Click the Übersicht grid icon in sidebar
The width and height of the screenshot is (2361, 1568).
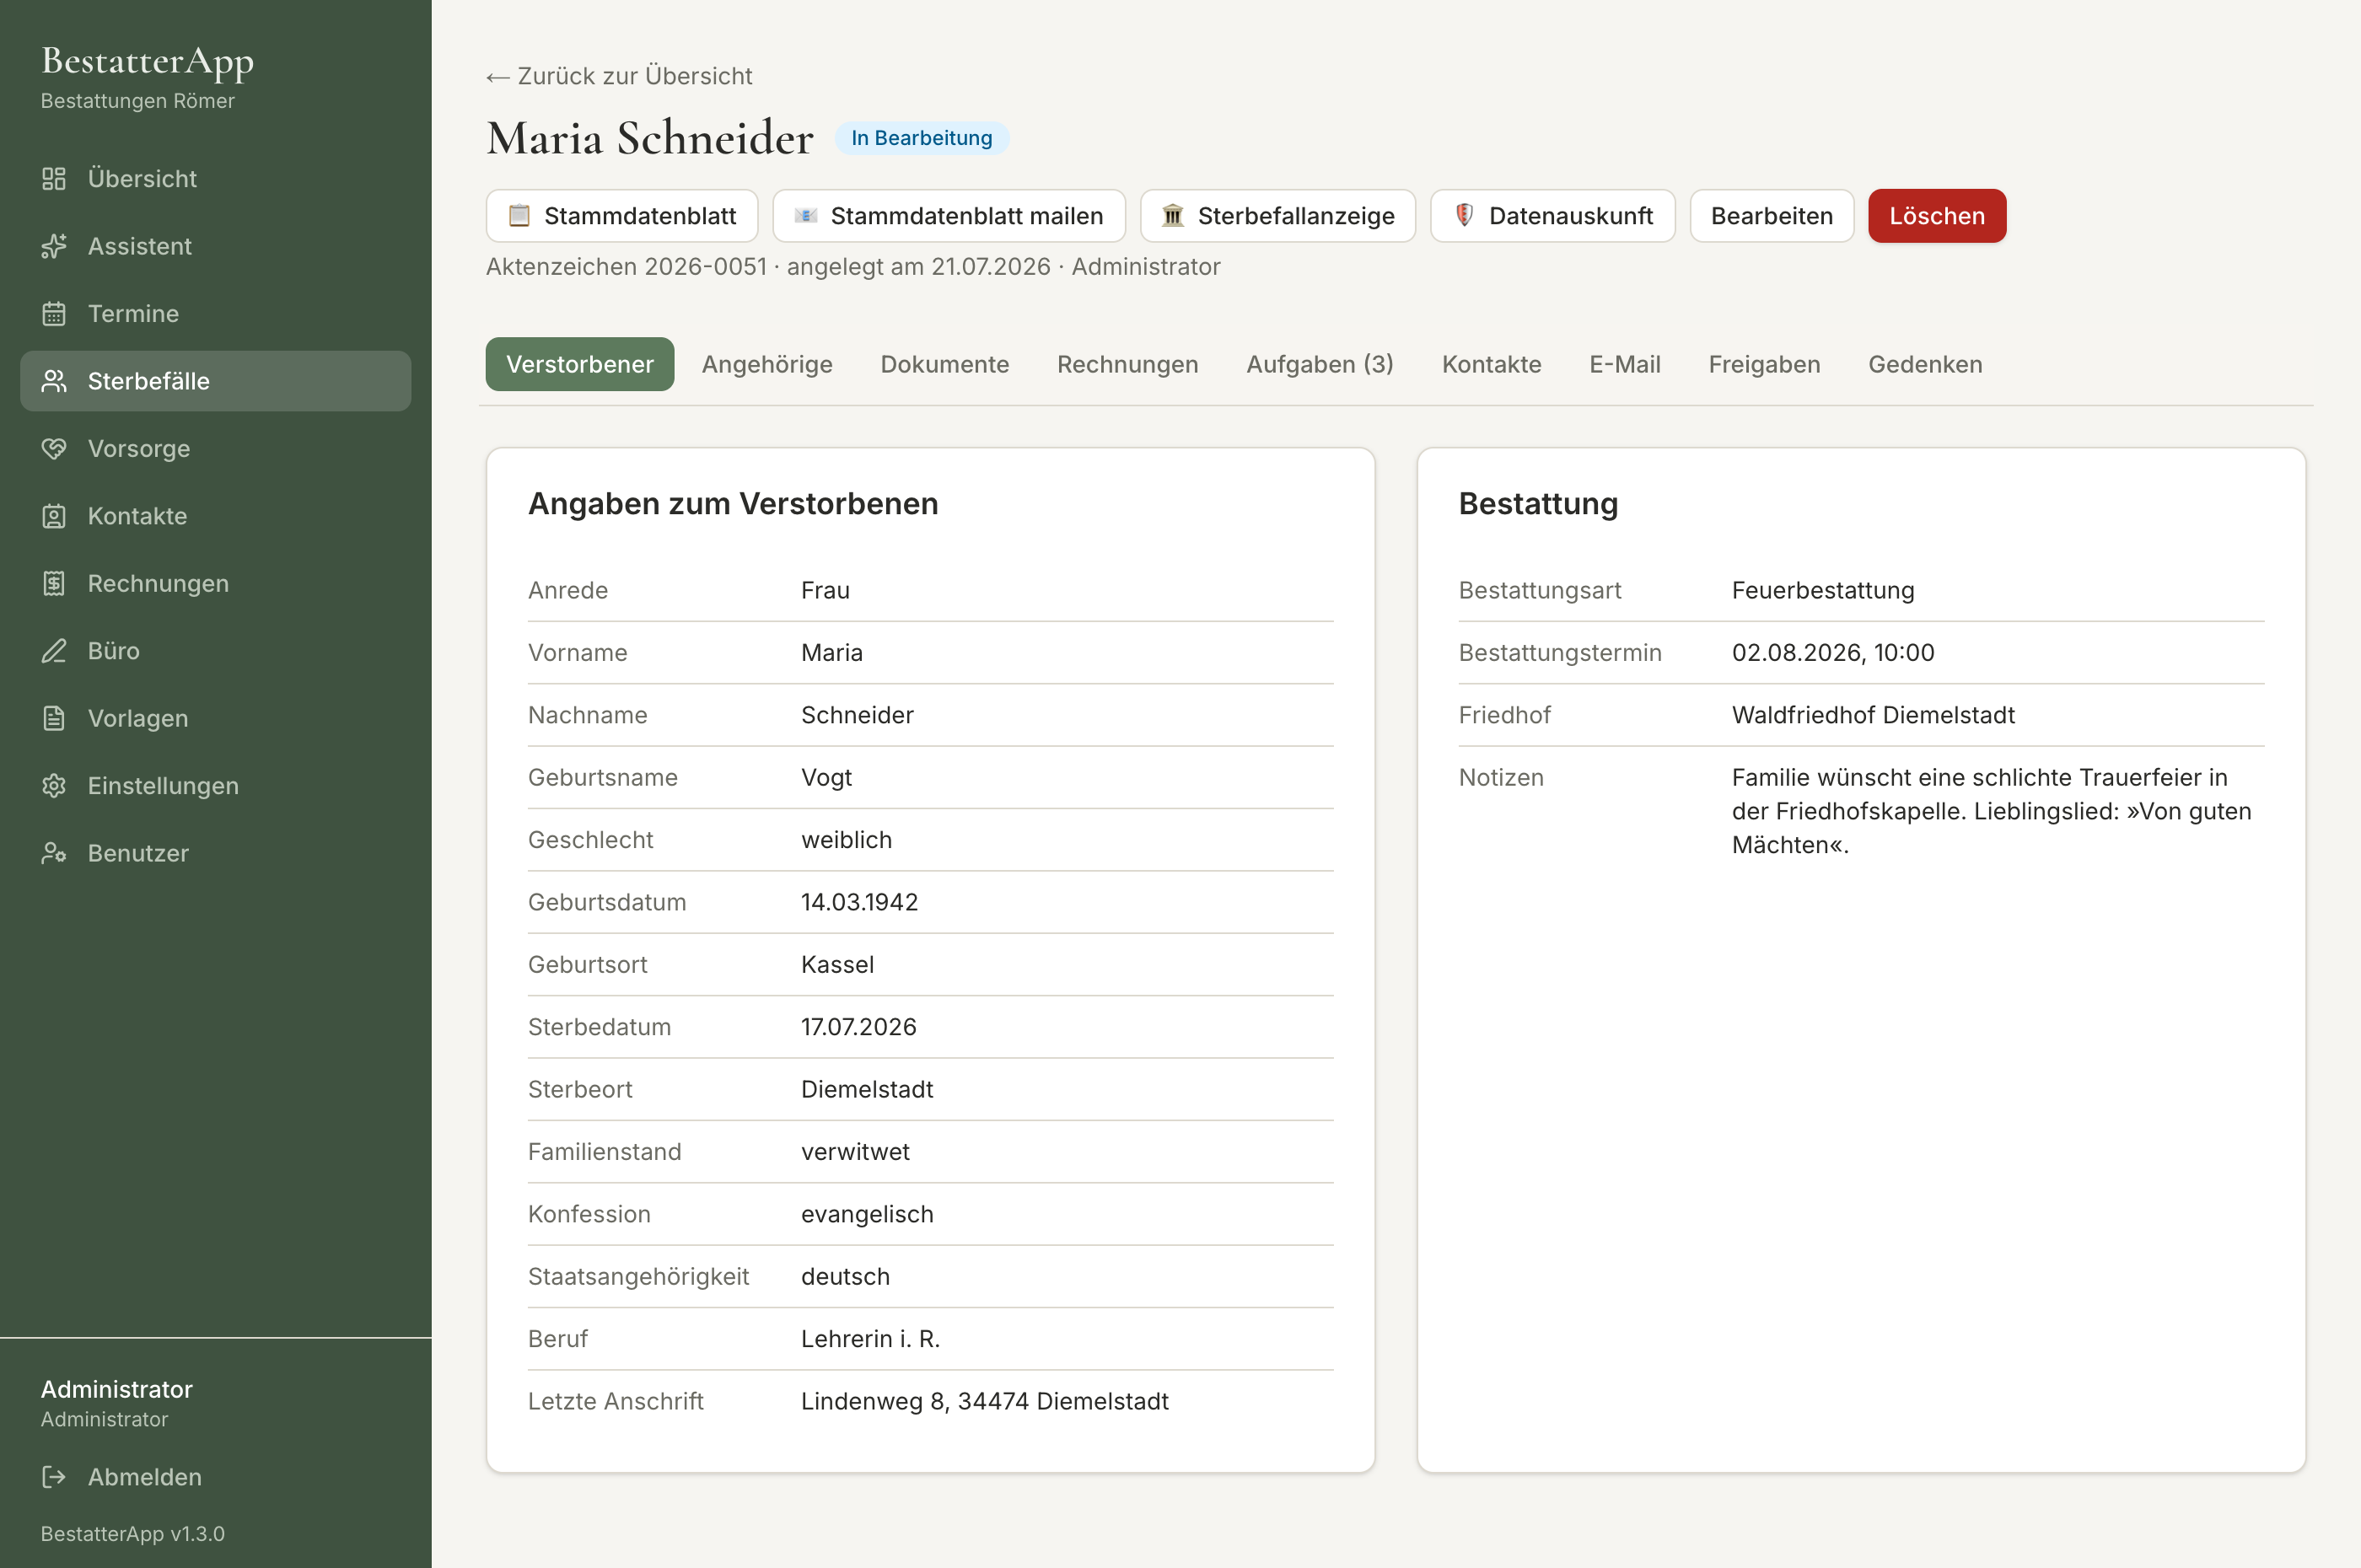point(54,179)
